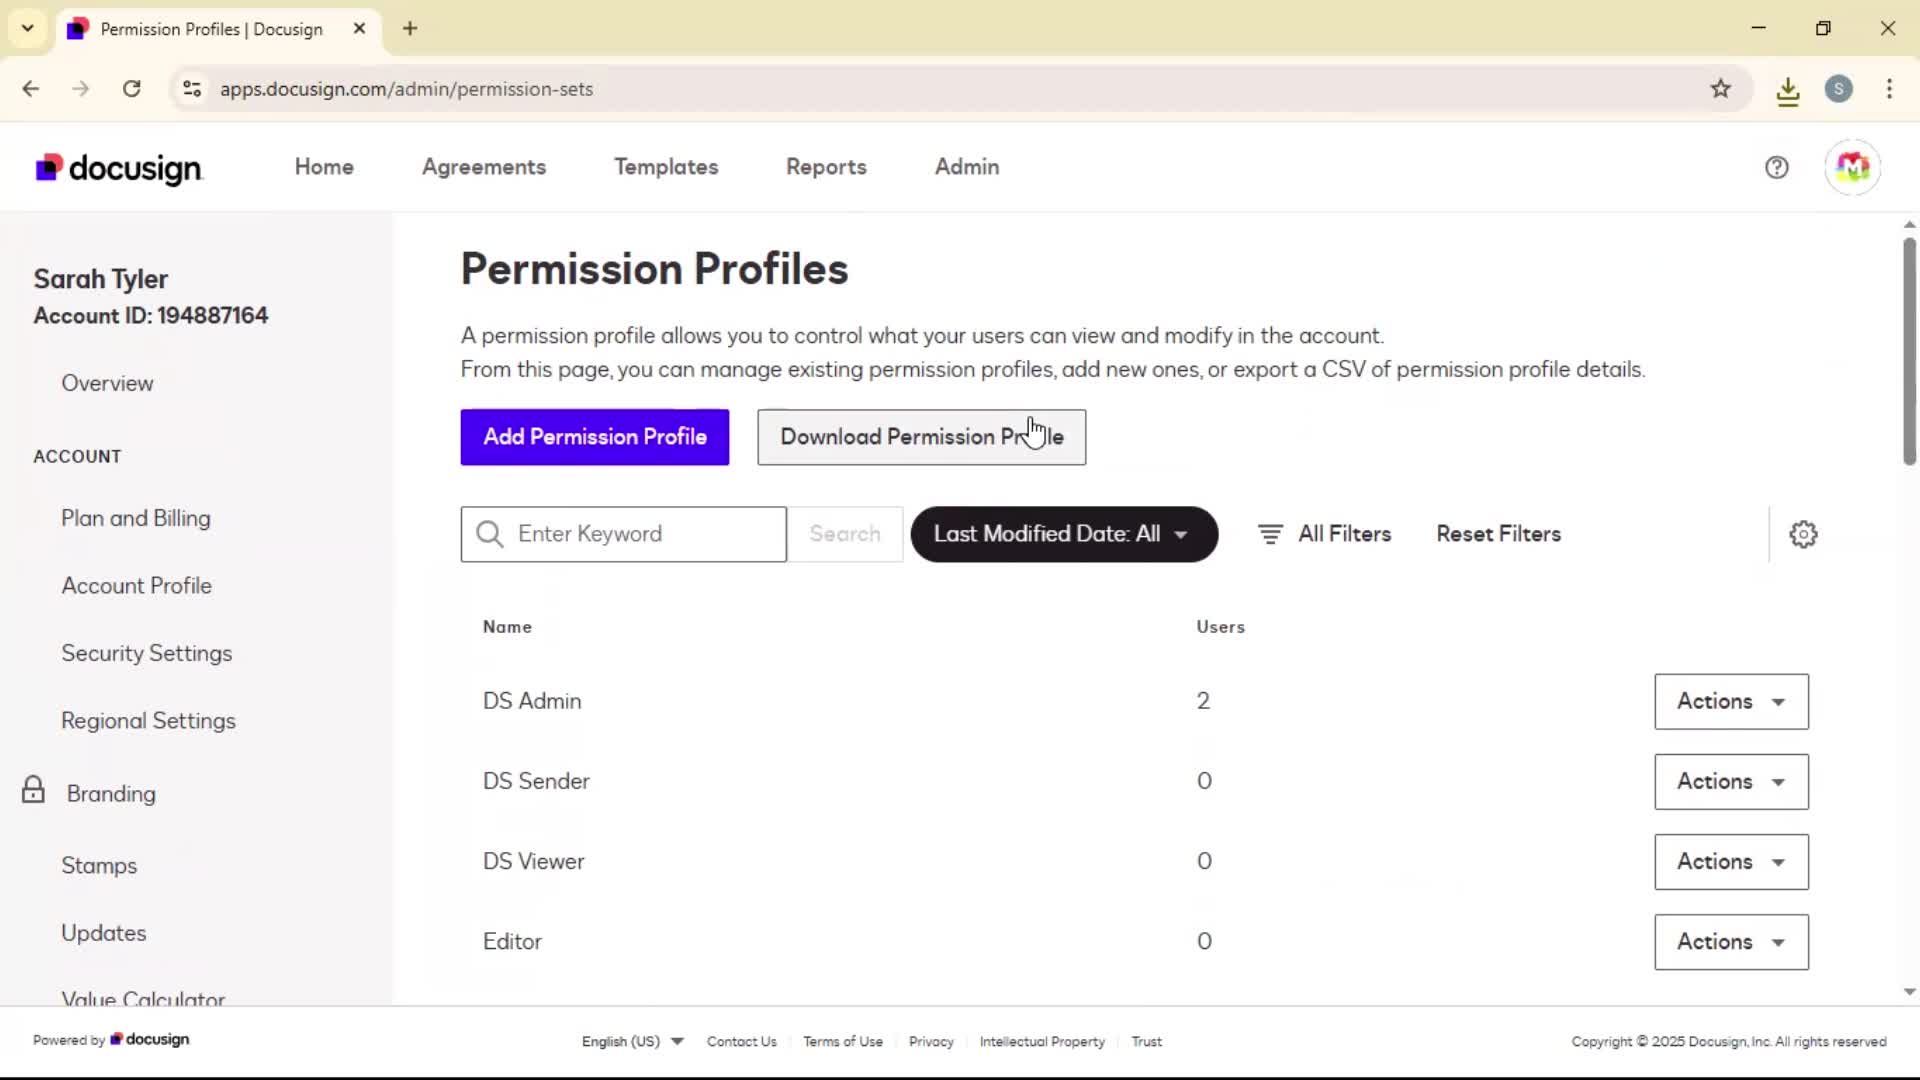The width and height of the screenshot is (1920, 1080).
Task: Open Terms of Use footer link
Action: click(x=843, y=1041)
